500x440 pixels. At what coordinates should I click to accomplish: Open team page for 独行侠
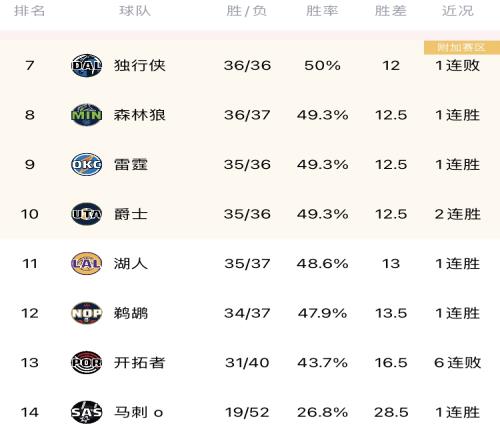tap(140, 65)
